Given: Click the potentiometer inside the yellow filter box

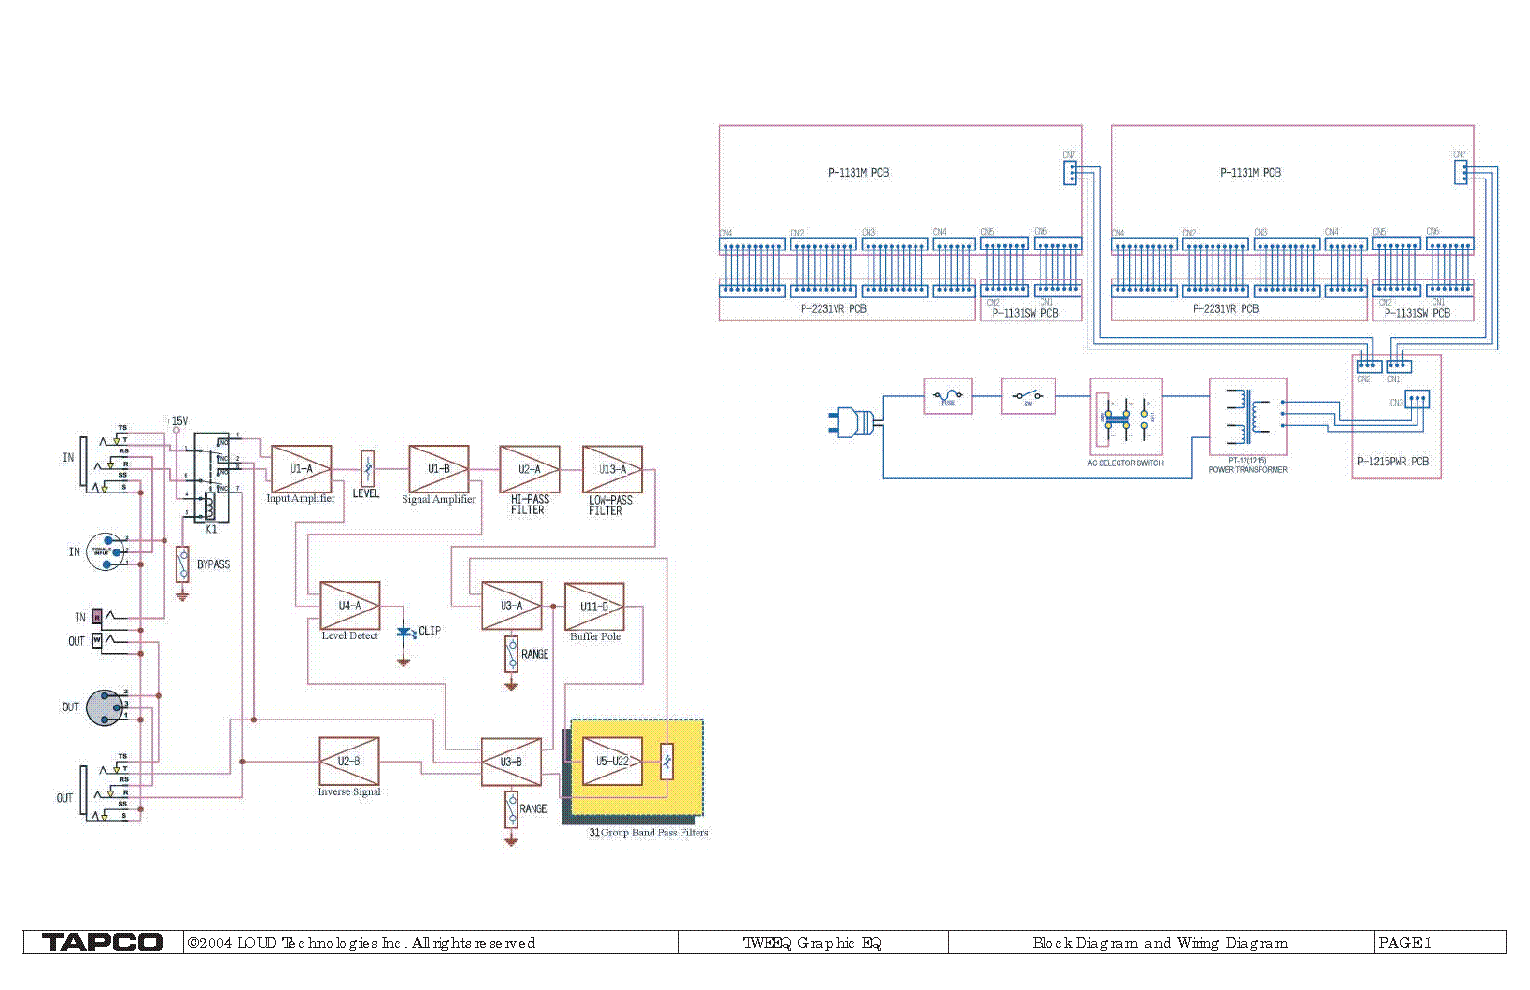Looking at the screenshot, I should pos(667,762).
